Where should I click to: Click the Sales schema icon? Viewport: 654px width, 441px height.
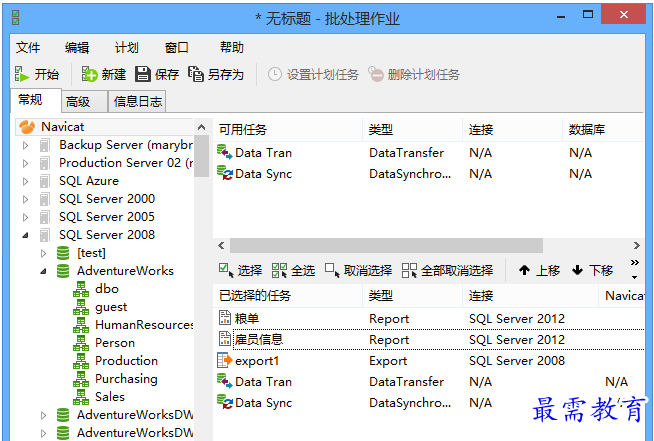click(81, 396)
